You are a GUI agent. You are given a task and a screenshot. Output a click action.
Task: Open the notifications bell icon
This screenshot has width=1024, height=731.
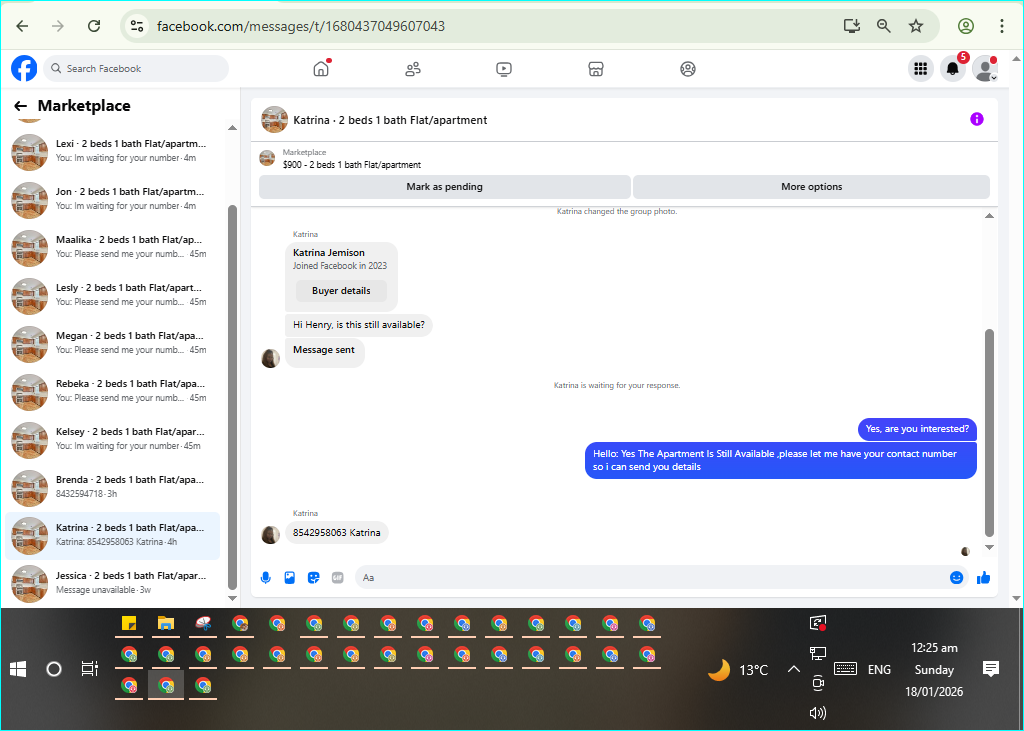click(x=953, y=69)
